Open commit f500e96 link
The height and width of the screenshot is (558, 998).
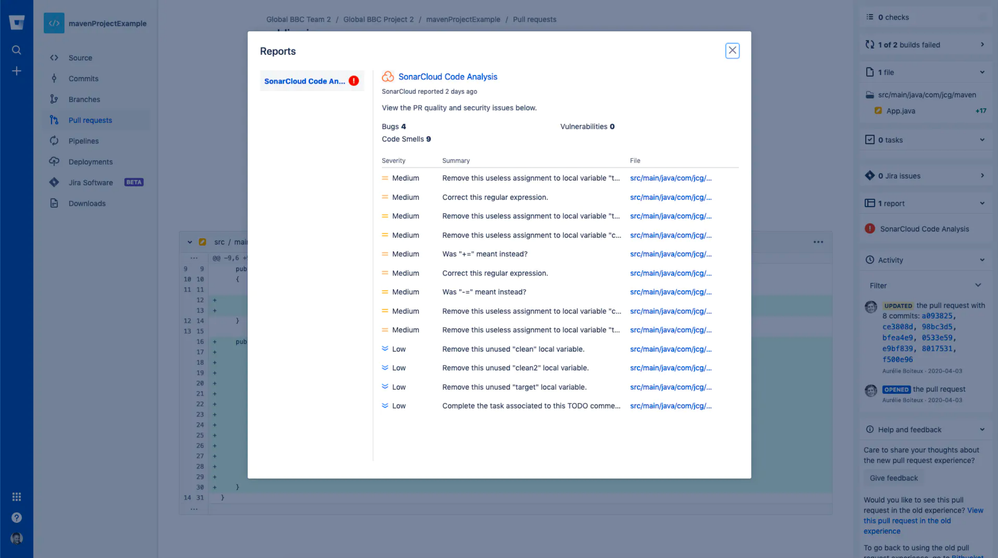point(897,359)
